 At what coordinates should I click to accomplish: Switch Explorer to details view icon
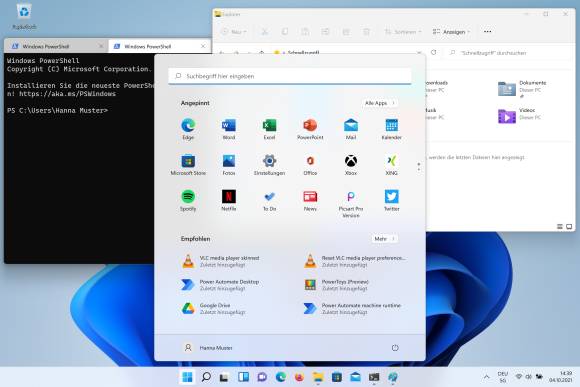(560, 226)
